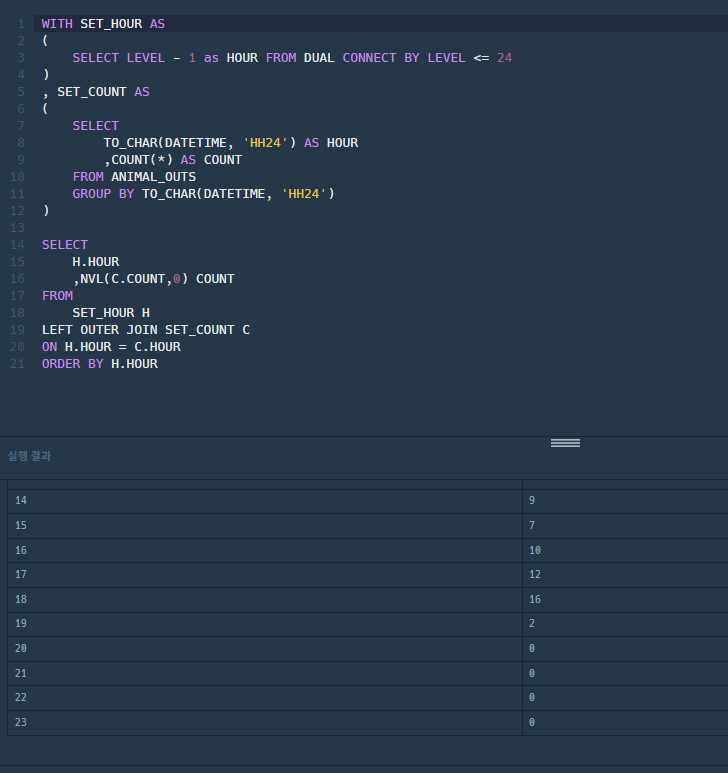Place cursor on 'DUAL' in line 3
728x773 pixels.
click(319, 58)
